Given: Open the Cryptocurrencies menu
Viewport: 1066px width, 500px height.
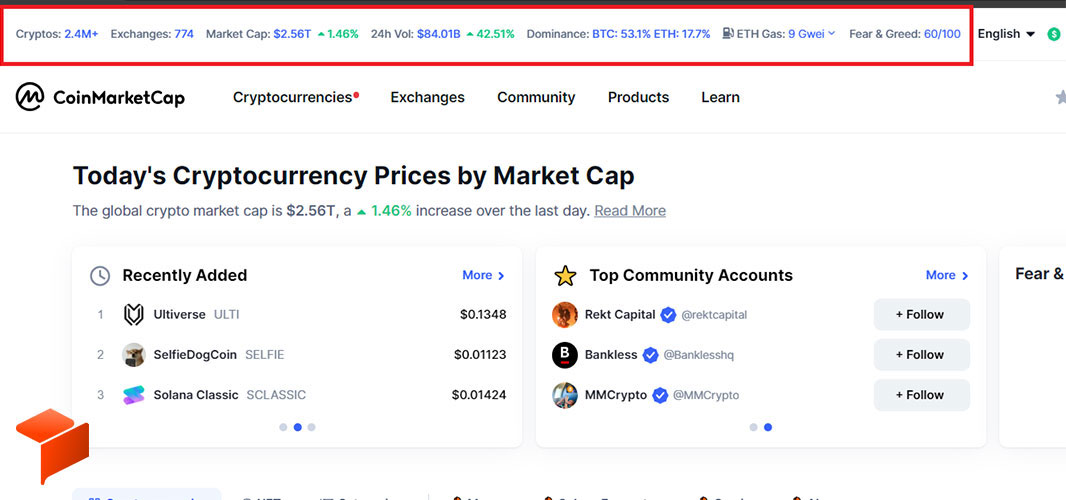Looking at the screenshot, I should (295, 97).
